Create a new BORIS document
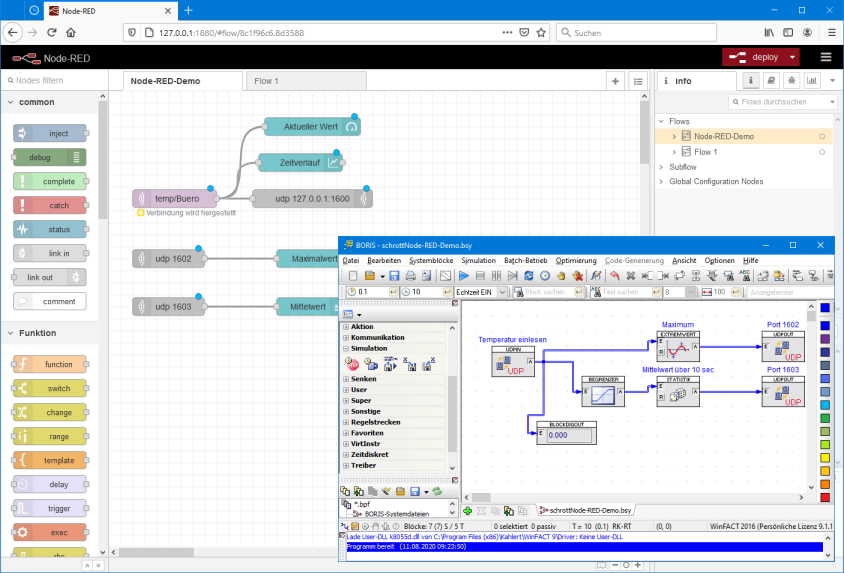The image size is (844, 573). [x=353, y=276]
